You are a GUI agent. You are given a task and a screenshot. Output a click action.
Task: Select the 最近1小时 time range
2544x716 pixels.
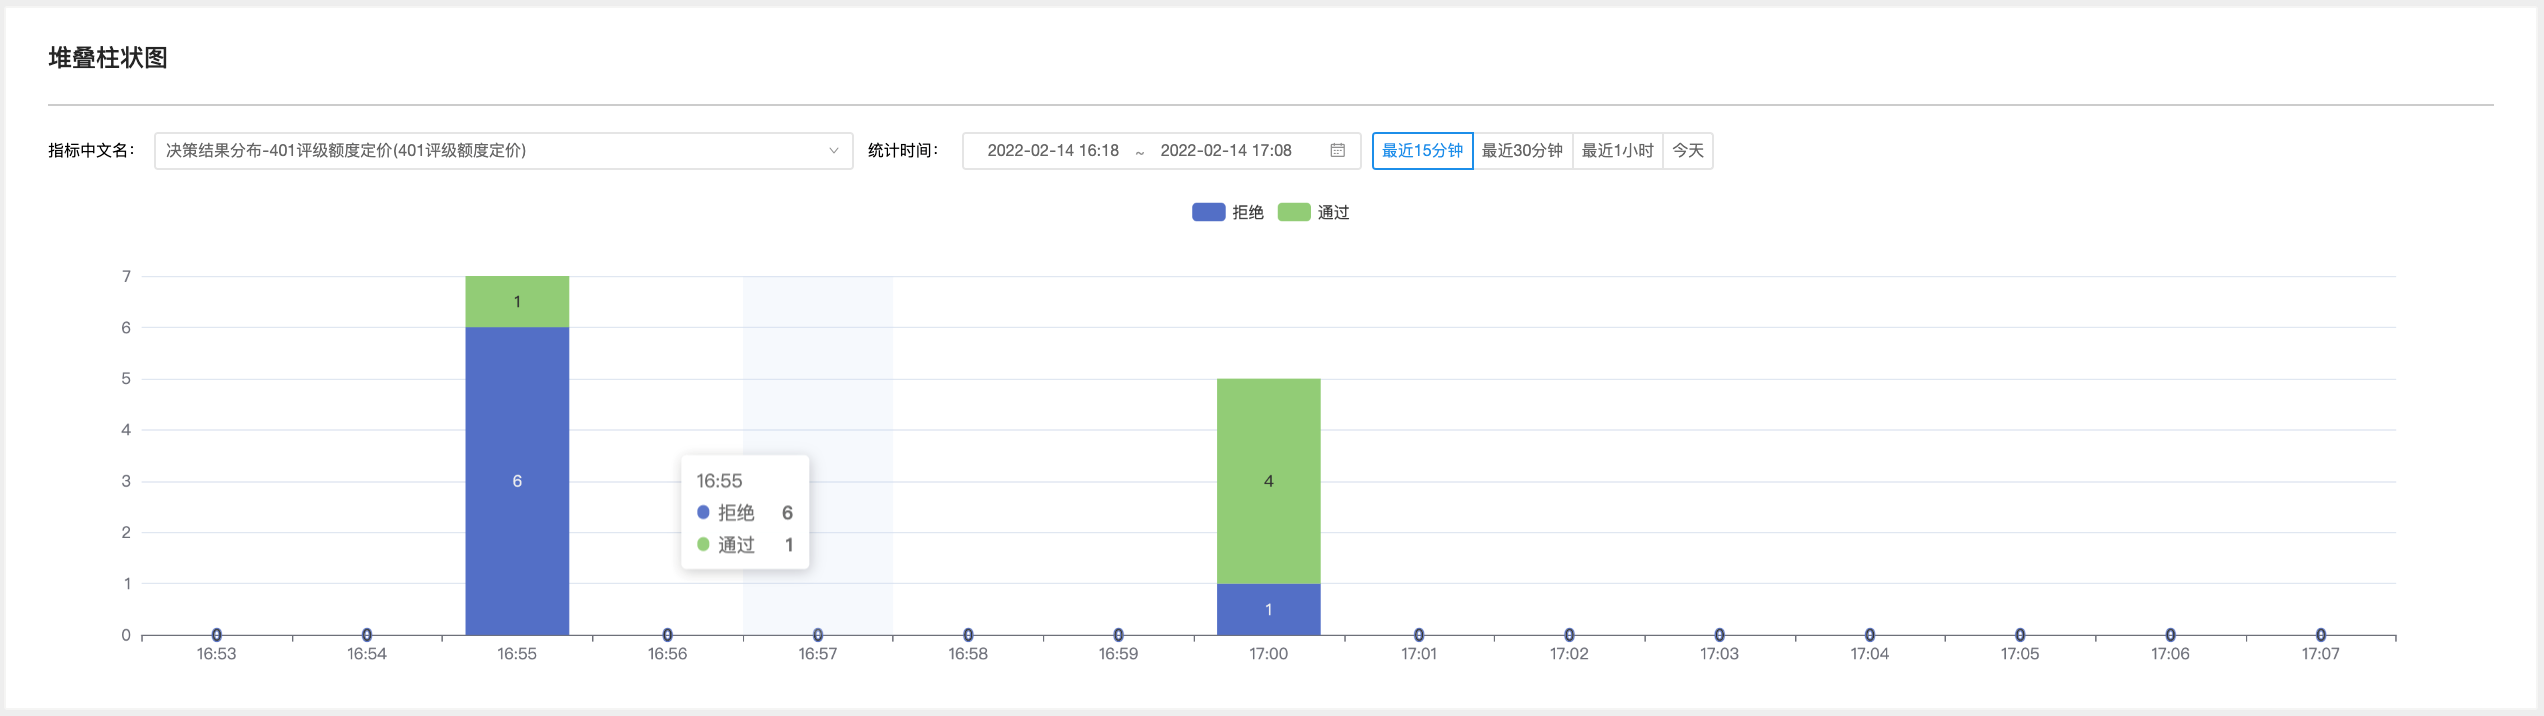1617,151
